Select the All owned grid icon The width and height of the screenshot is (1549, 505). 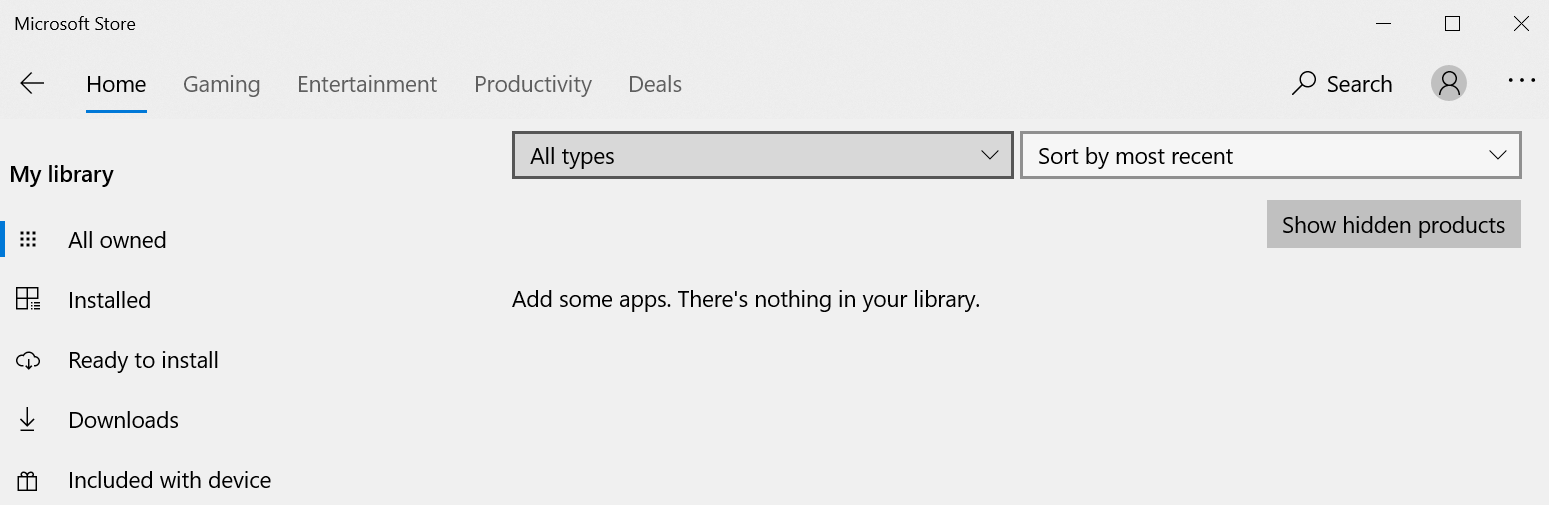[x=28, y=240]
